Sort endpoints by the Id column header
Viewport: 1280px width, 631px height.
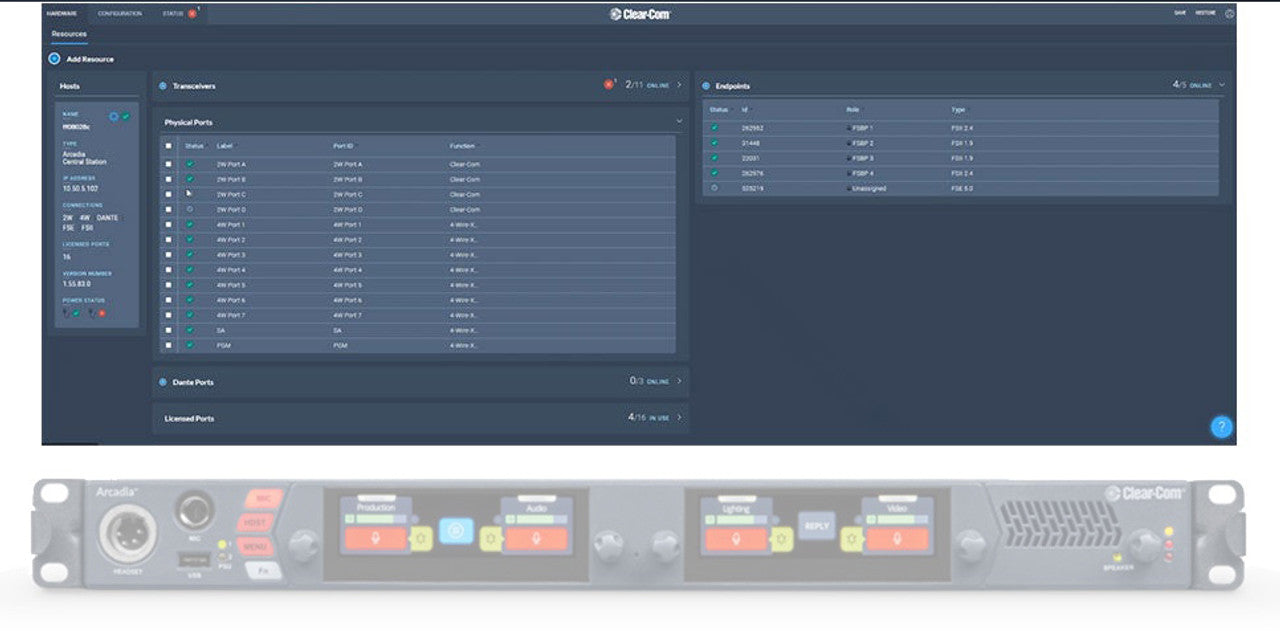click(x=745, y=109)
